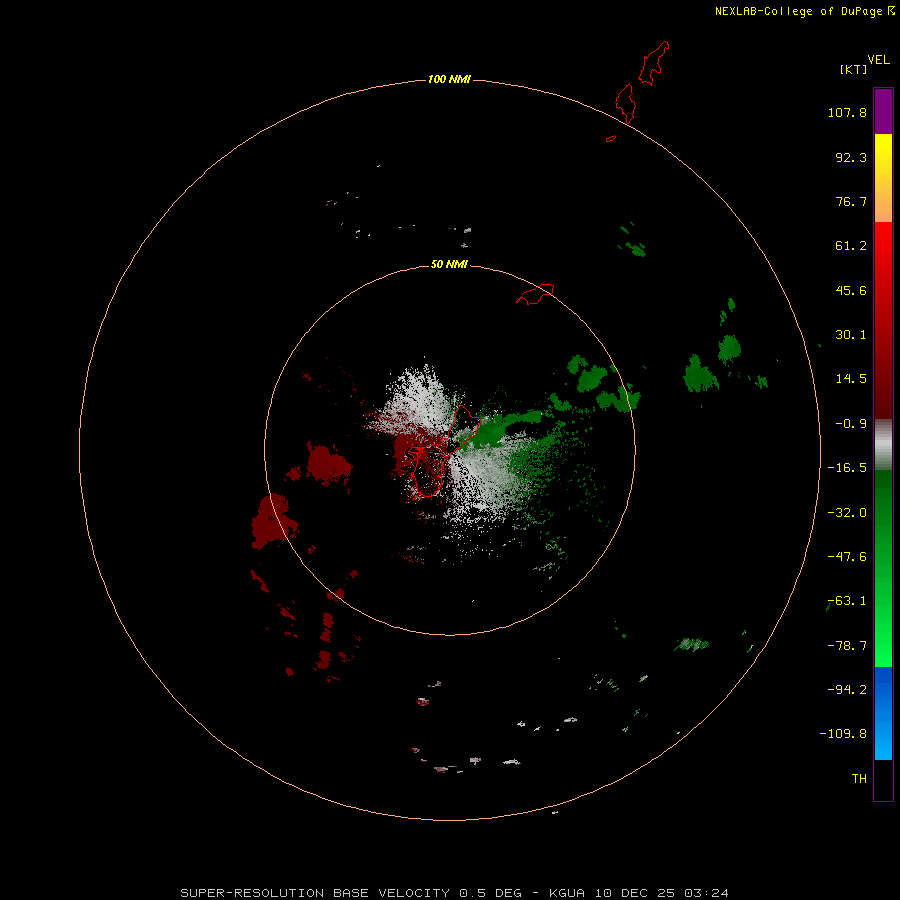The height and width of the screenshot is (900, 900).
Task: Click the 14.5 legend value
Action: [851, 379]
